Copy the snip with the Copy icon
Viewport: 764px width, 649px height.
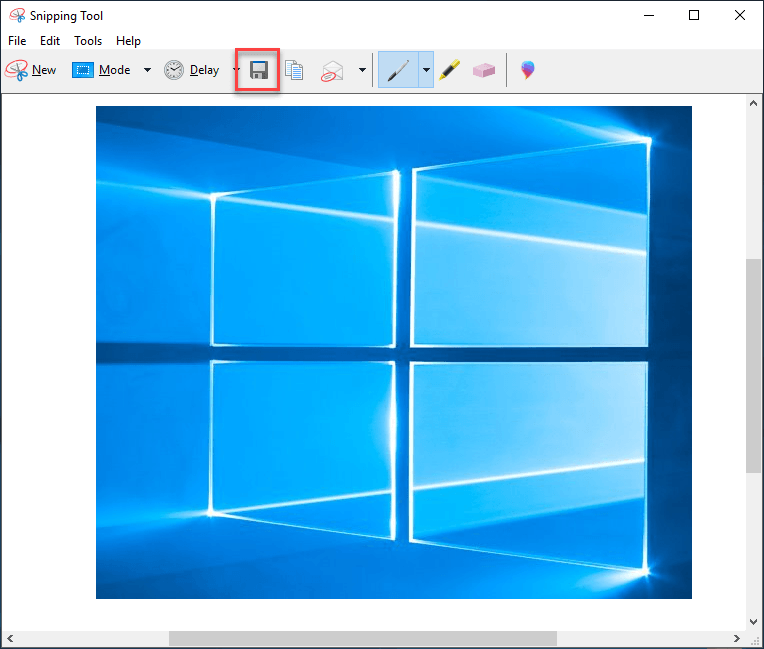[x=294, y=70]
